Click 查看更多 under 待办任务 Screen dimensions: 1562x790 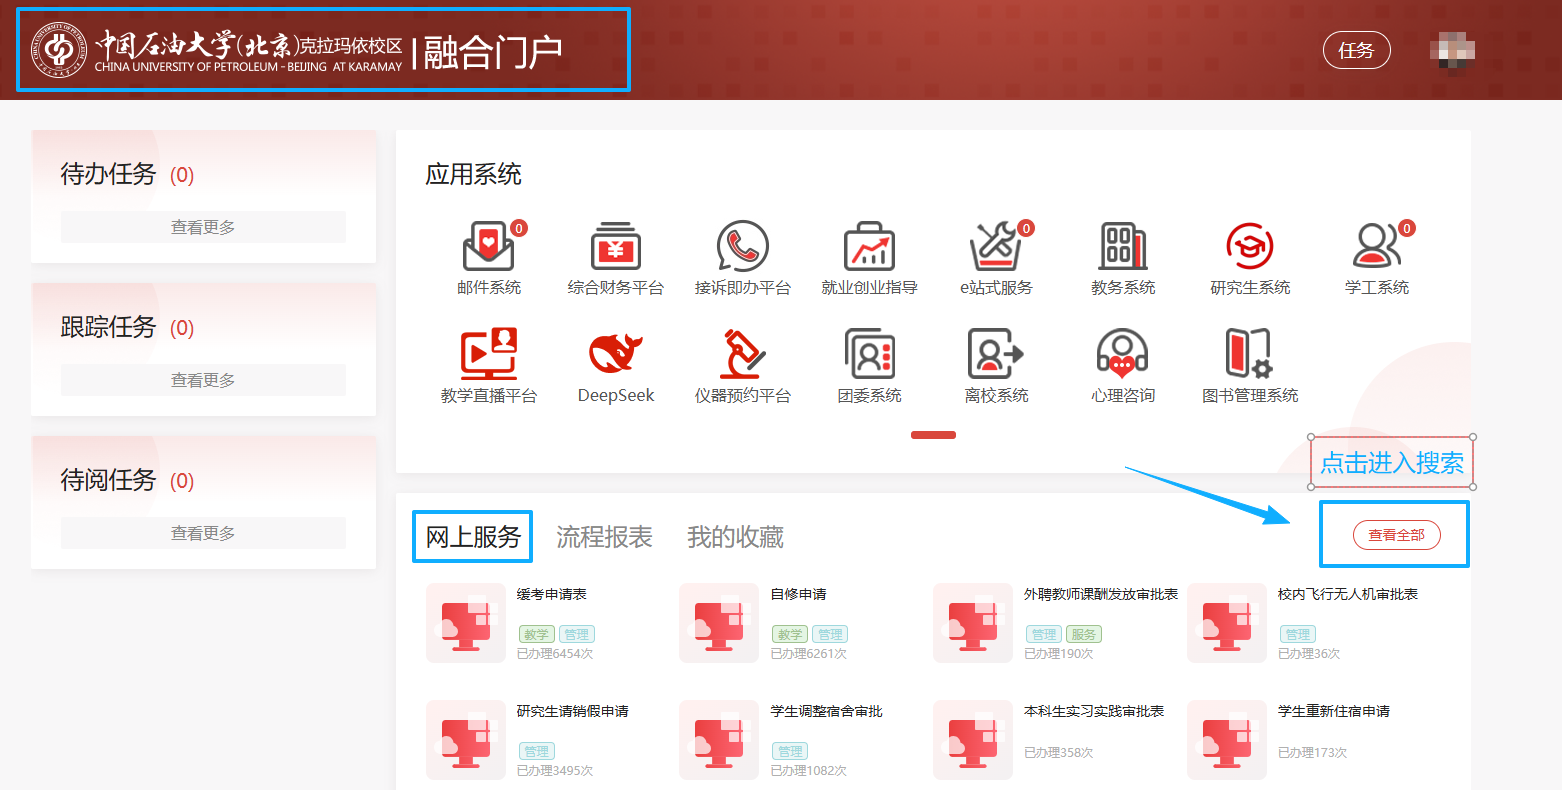click(203, 227)
